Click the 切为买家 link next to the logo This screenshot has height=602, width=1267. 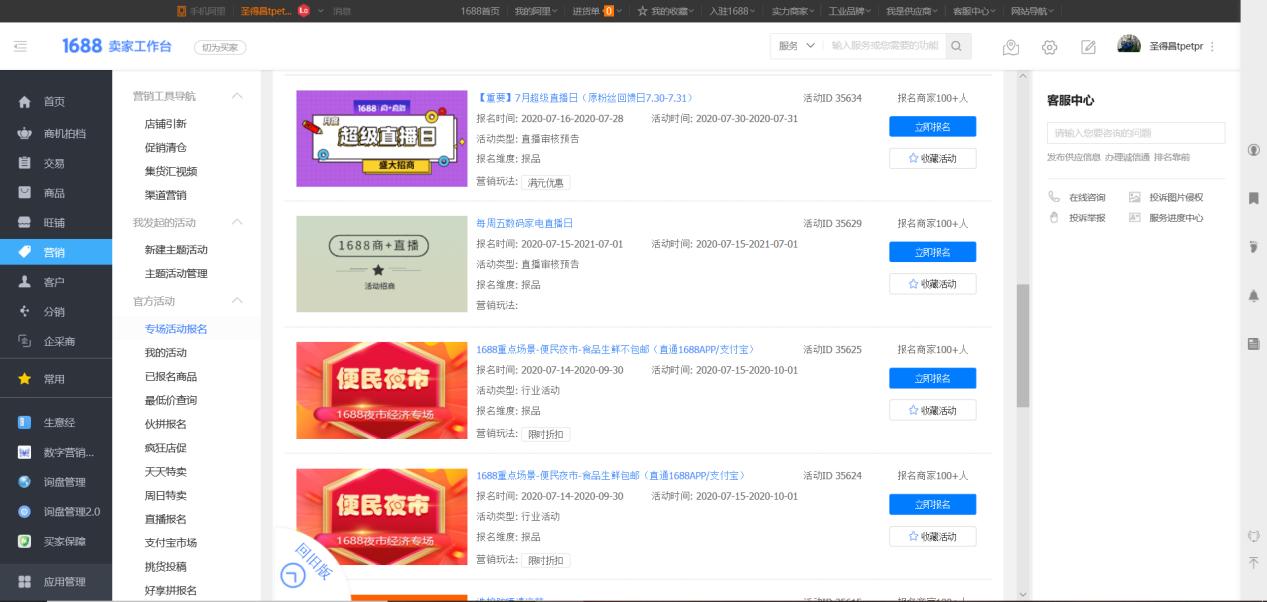[221, 46]
